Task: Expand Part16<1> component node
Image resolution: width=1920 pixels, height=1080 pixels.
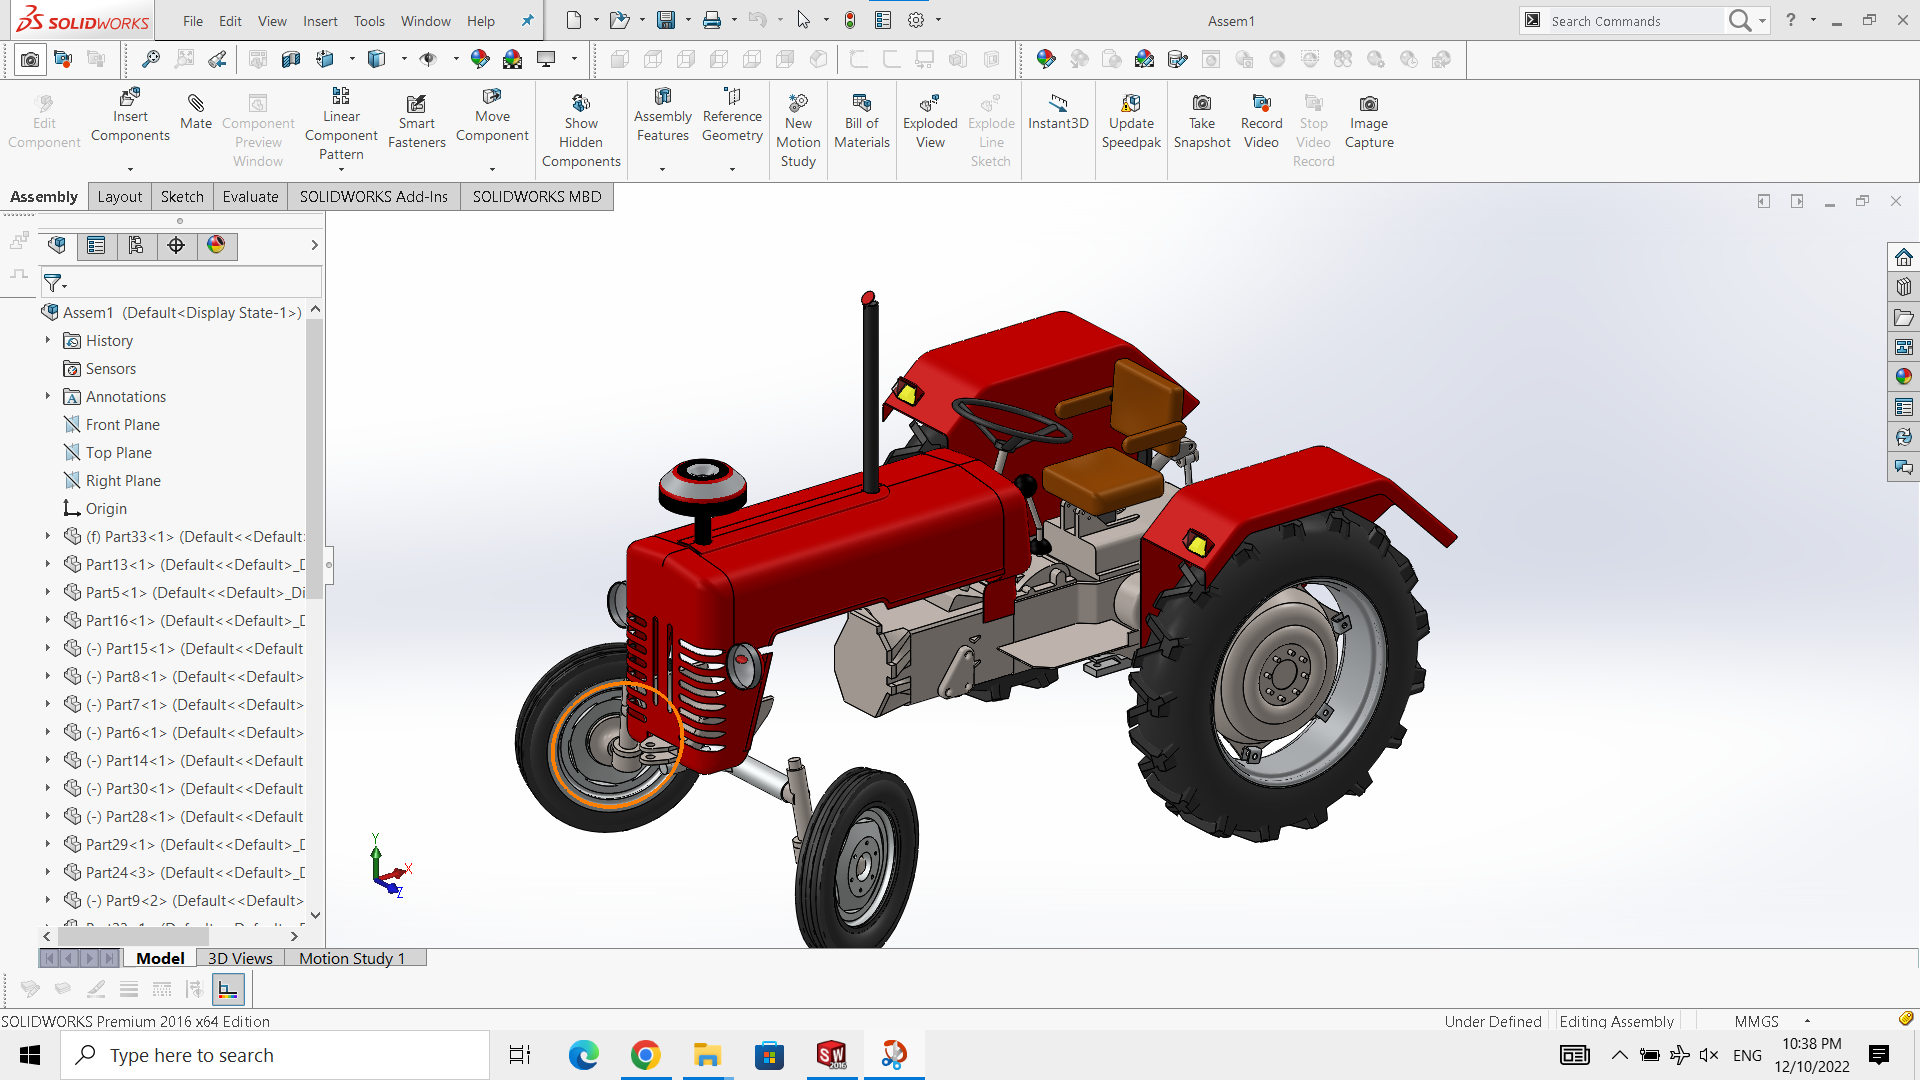Action: tap(47, 620)
